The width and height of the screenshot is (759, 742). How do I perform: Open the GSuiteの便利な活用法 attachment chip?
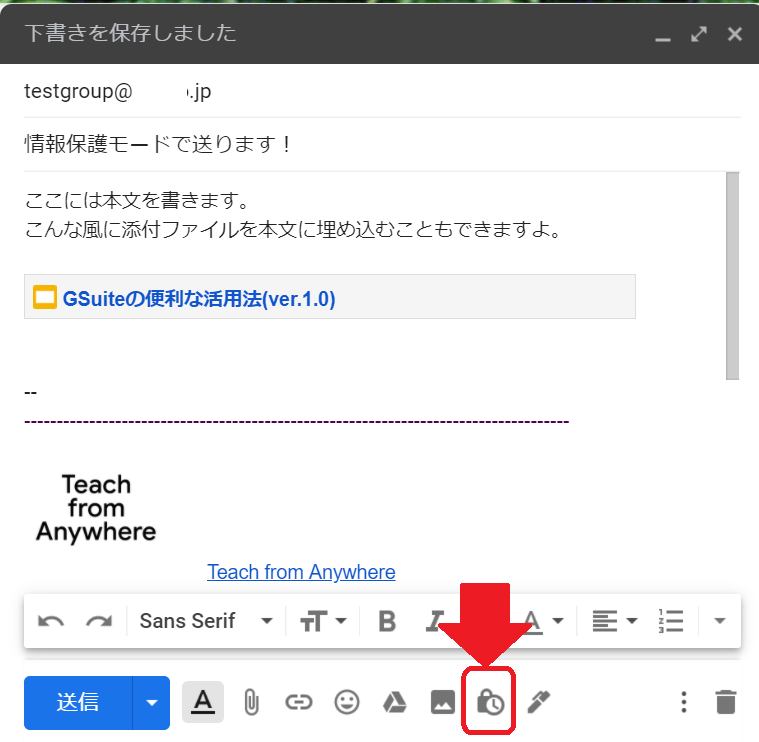click(330, 297)
